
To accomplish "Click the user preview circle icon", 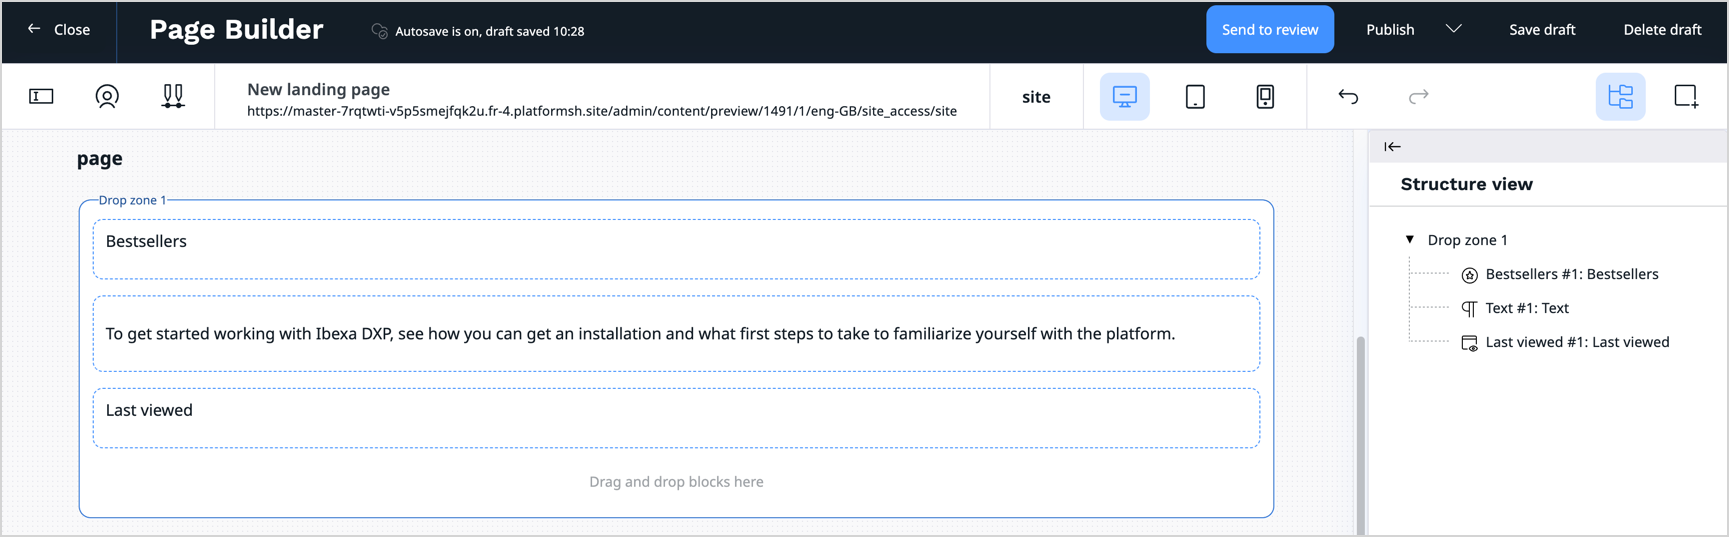I will tap(107, 96).
